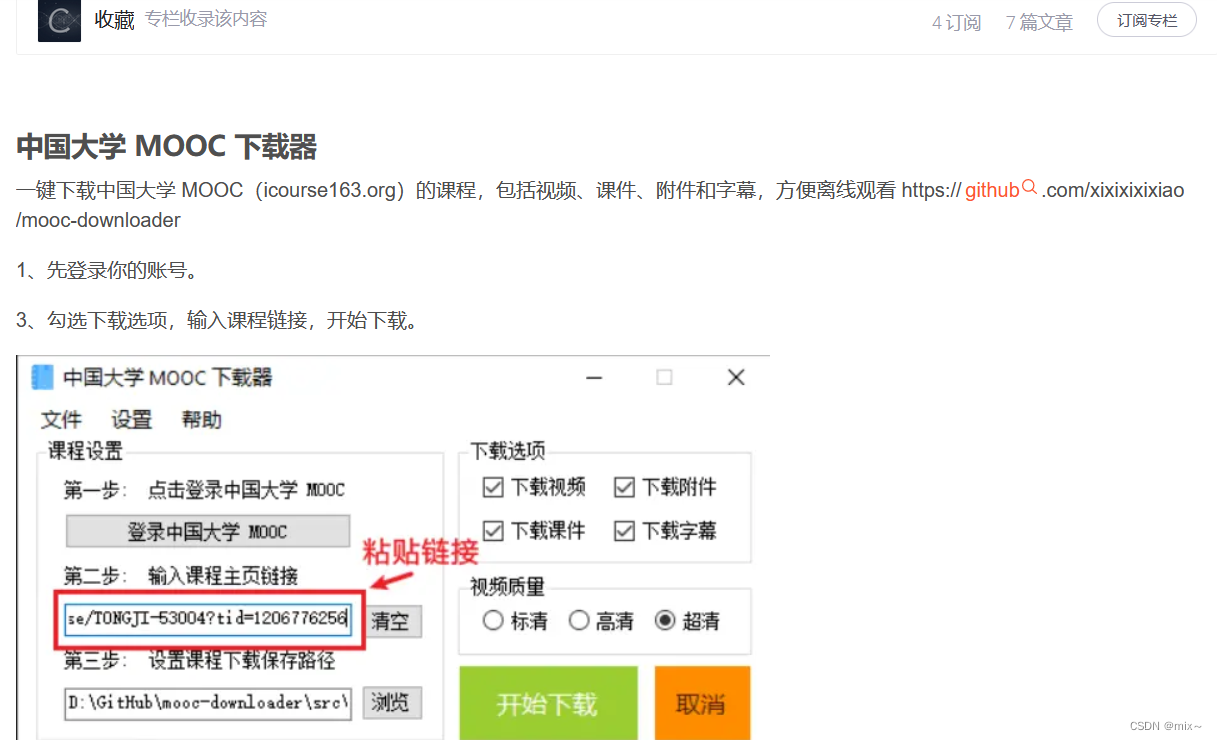Click the 4 订阅 count text
The image size is (1217, 740).
point(957,22)
